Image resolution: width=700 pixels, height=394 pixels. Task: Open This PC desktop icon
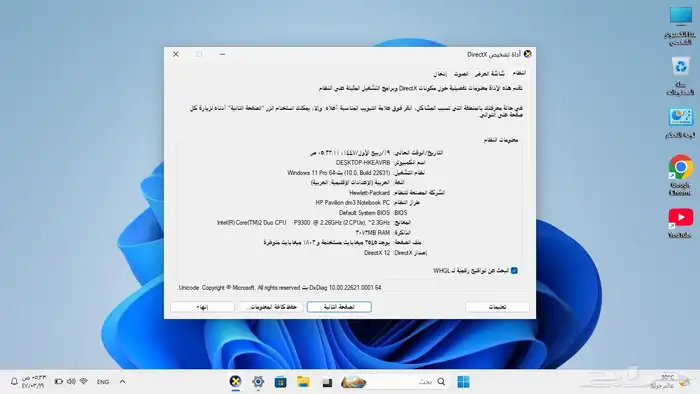click(680, 25)
